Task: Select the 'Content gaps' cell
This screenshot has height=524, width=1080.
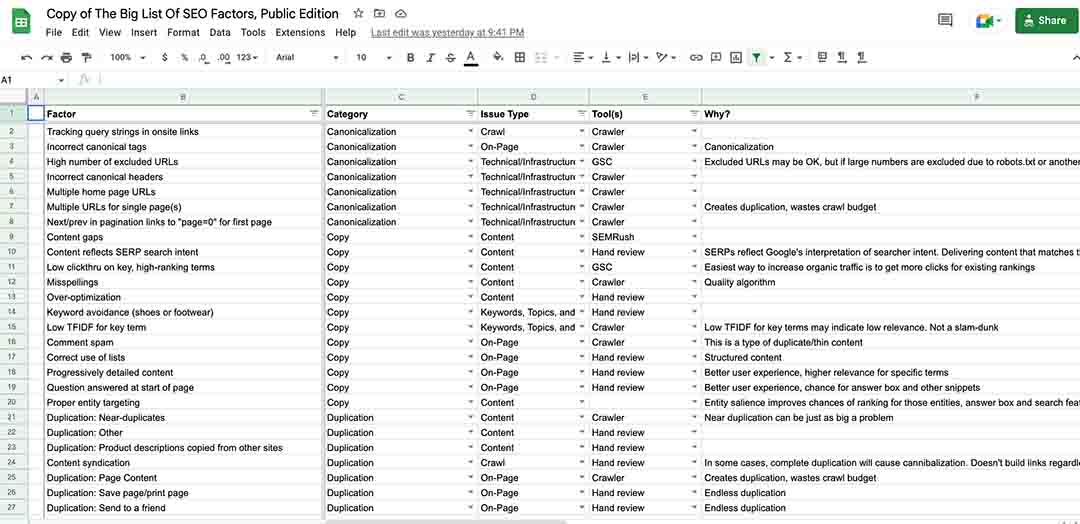Action: click(184, 237)
